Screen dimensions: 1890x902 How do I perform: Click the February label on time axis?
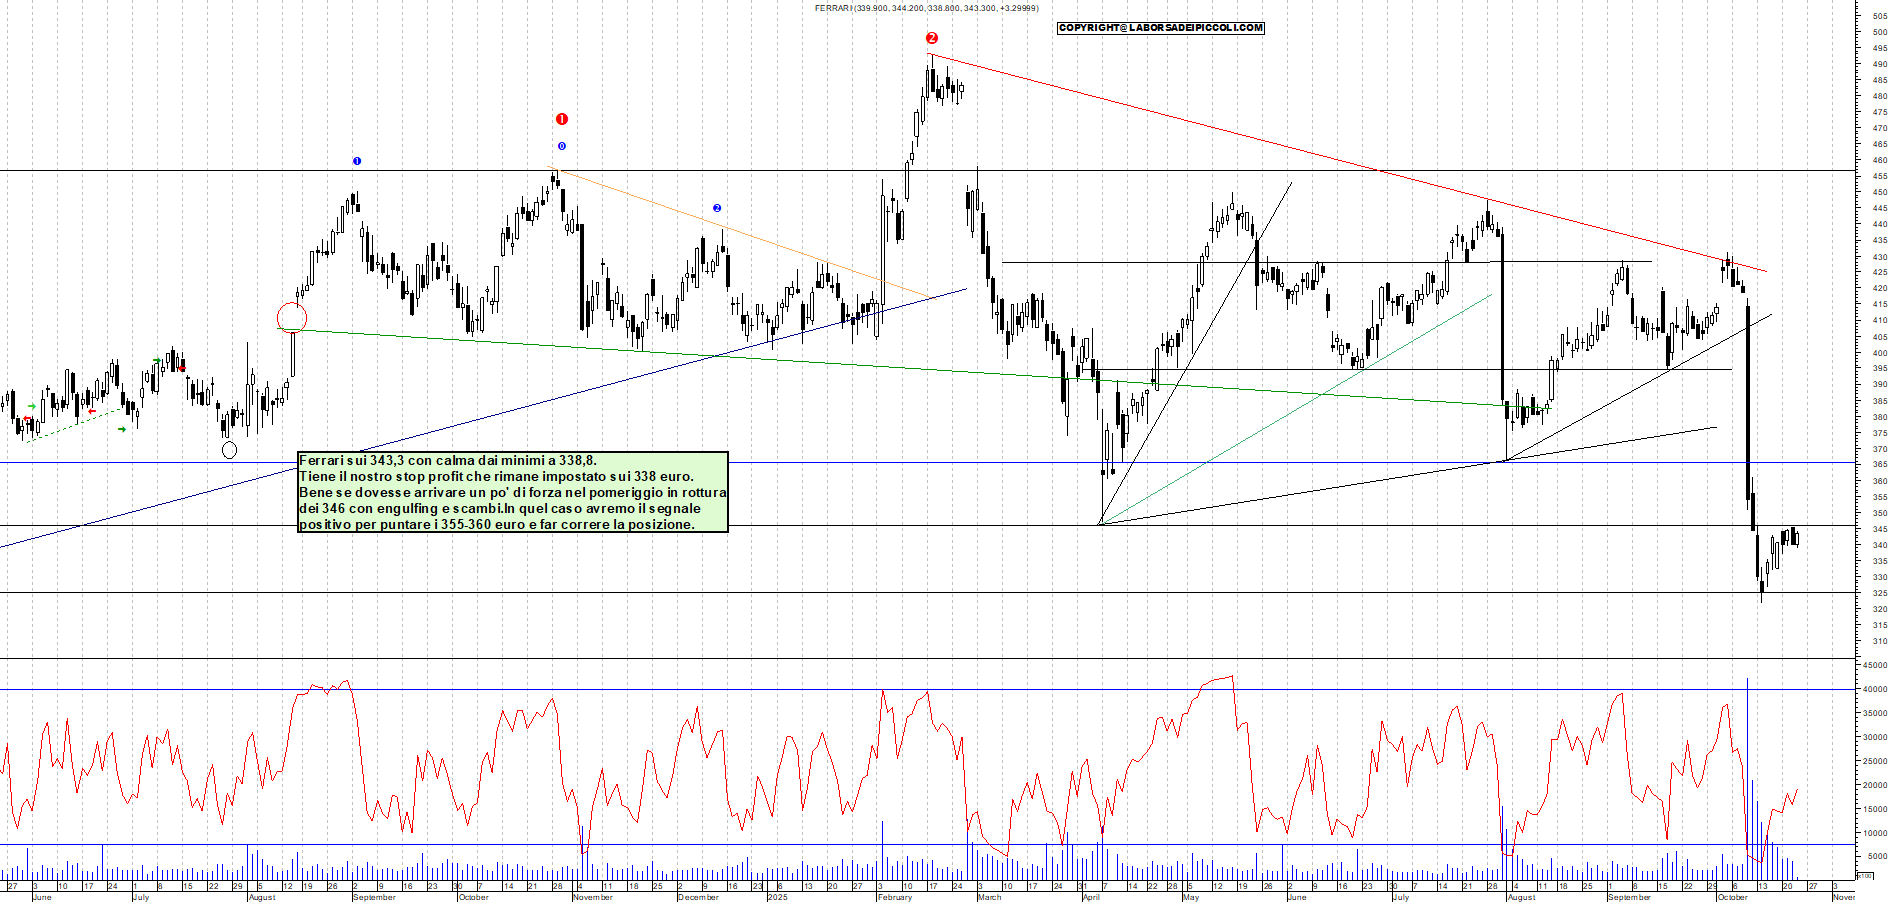[894, 897]
